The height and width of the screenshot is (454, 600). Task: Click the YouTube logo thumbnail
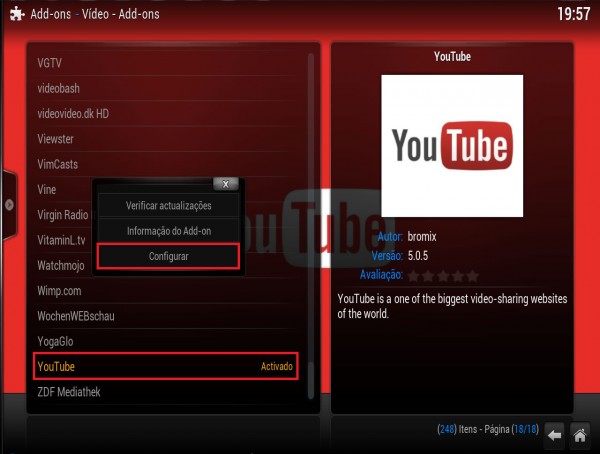click(452, 146)
